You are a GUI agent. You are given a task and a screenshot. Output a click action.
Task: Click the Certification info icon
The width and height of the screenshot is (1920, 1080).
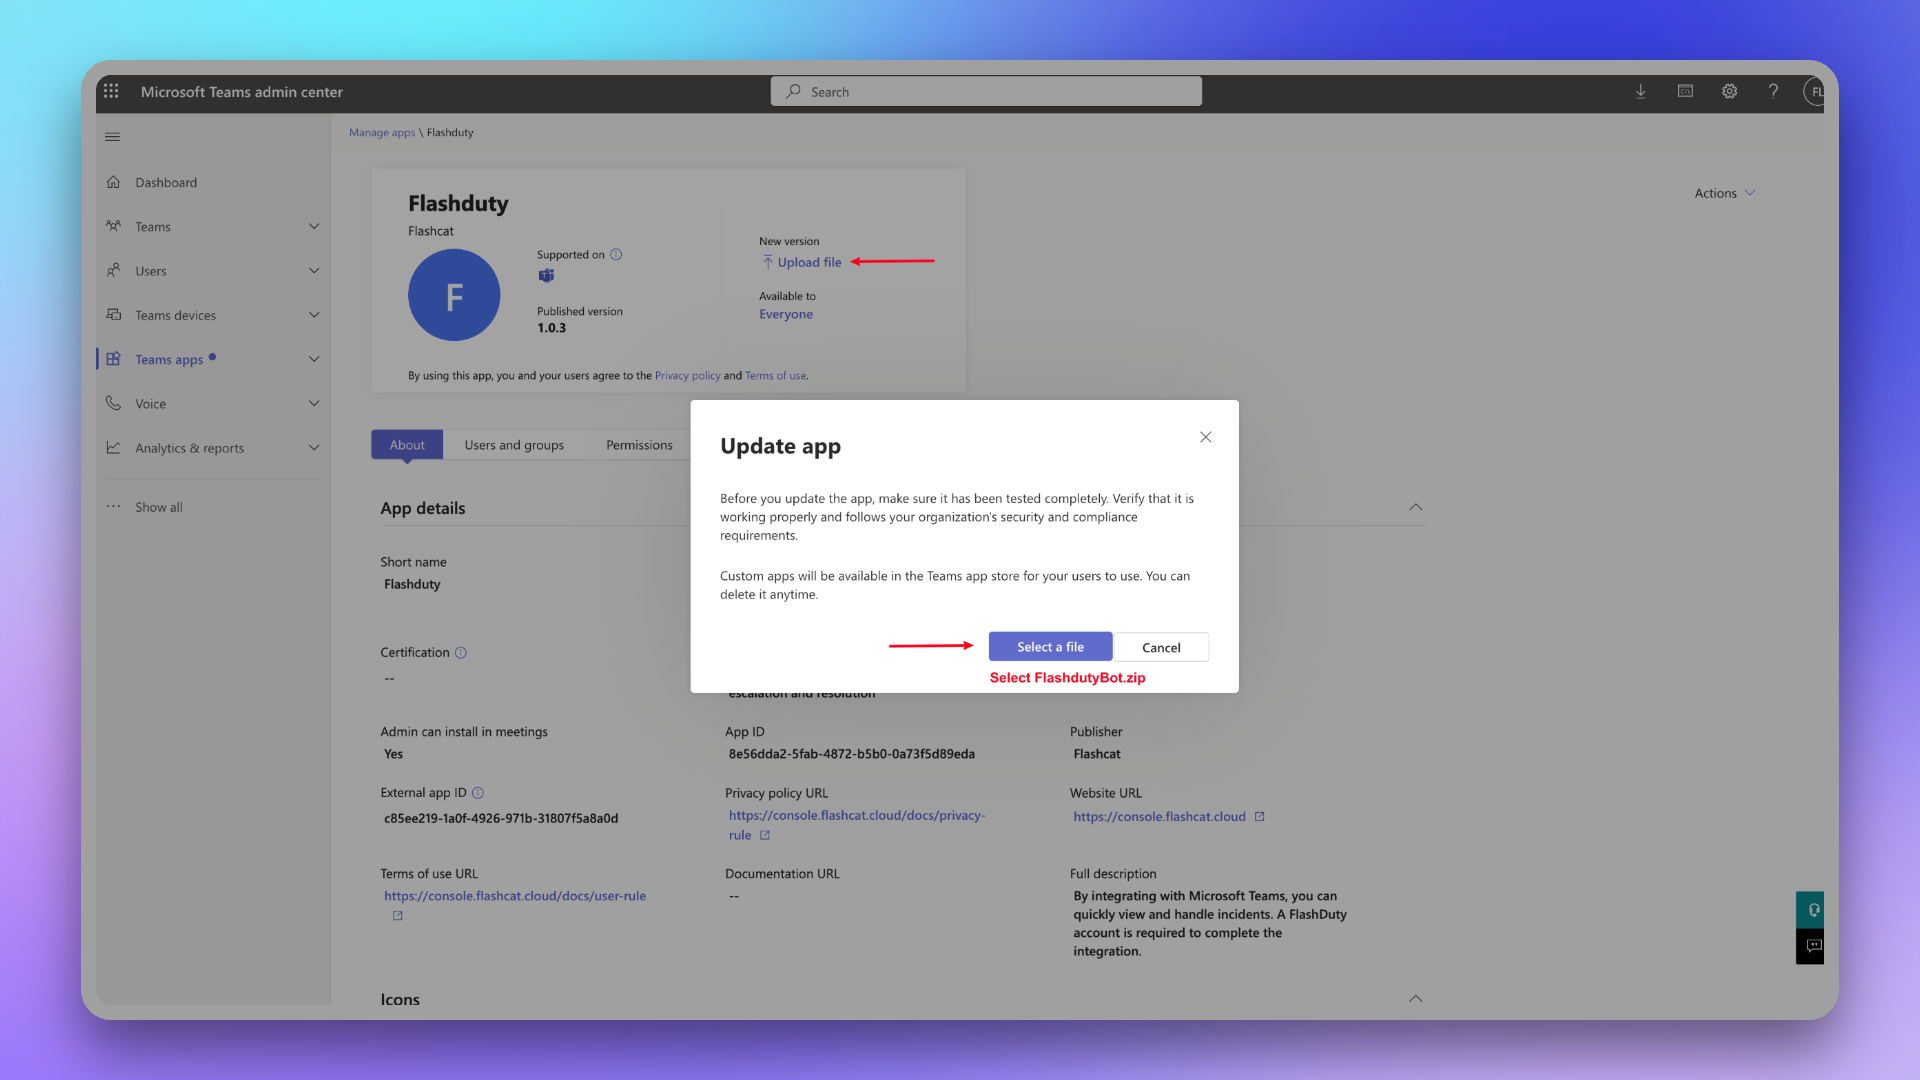tap(461, 653)
